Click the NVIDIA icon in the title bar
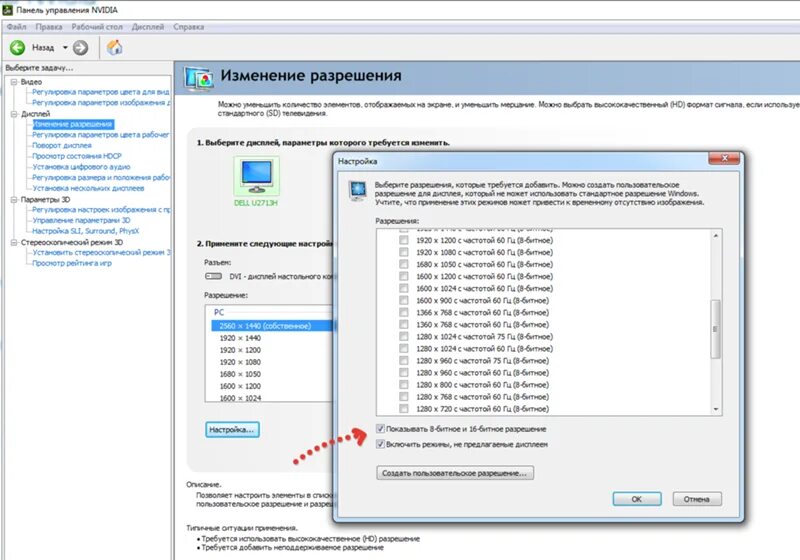This screenshot has width=800, height=560. click(x=7, y=10)
